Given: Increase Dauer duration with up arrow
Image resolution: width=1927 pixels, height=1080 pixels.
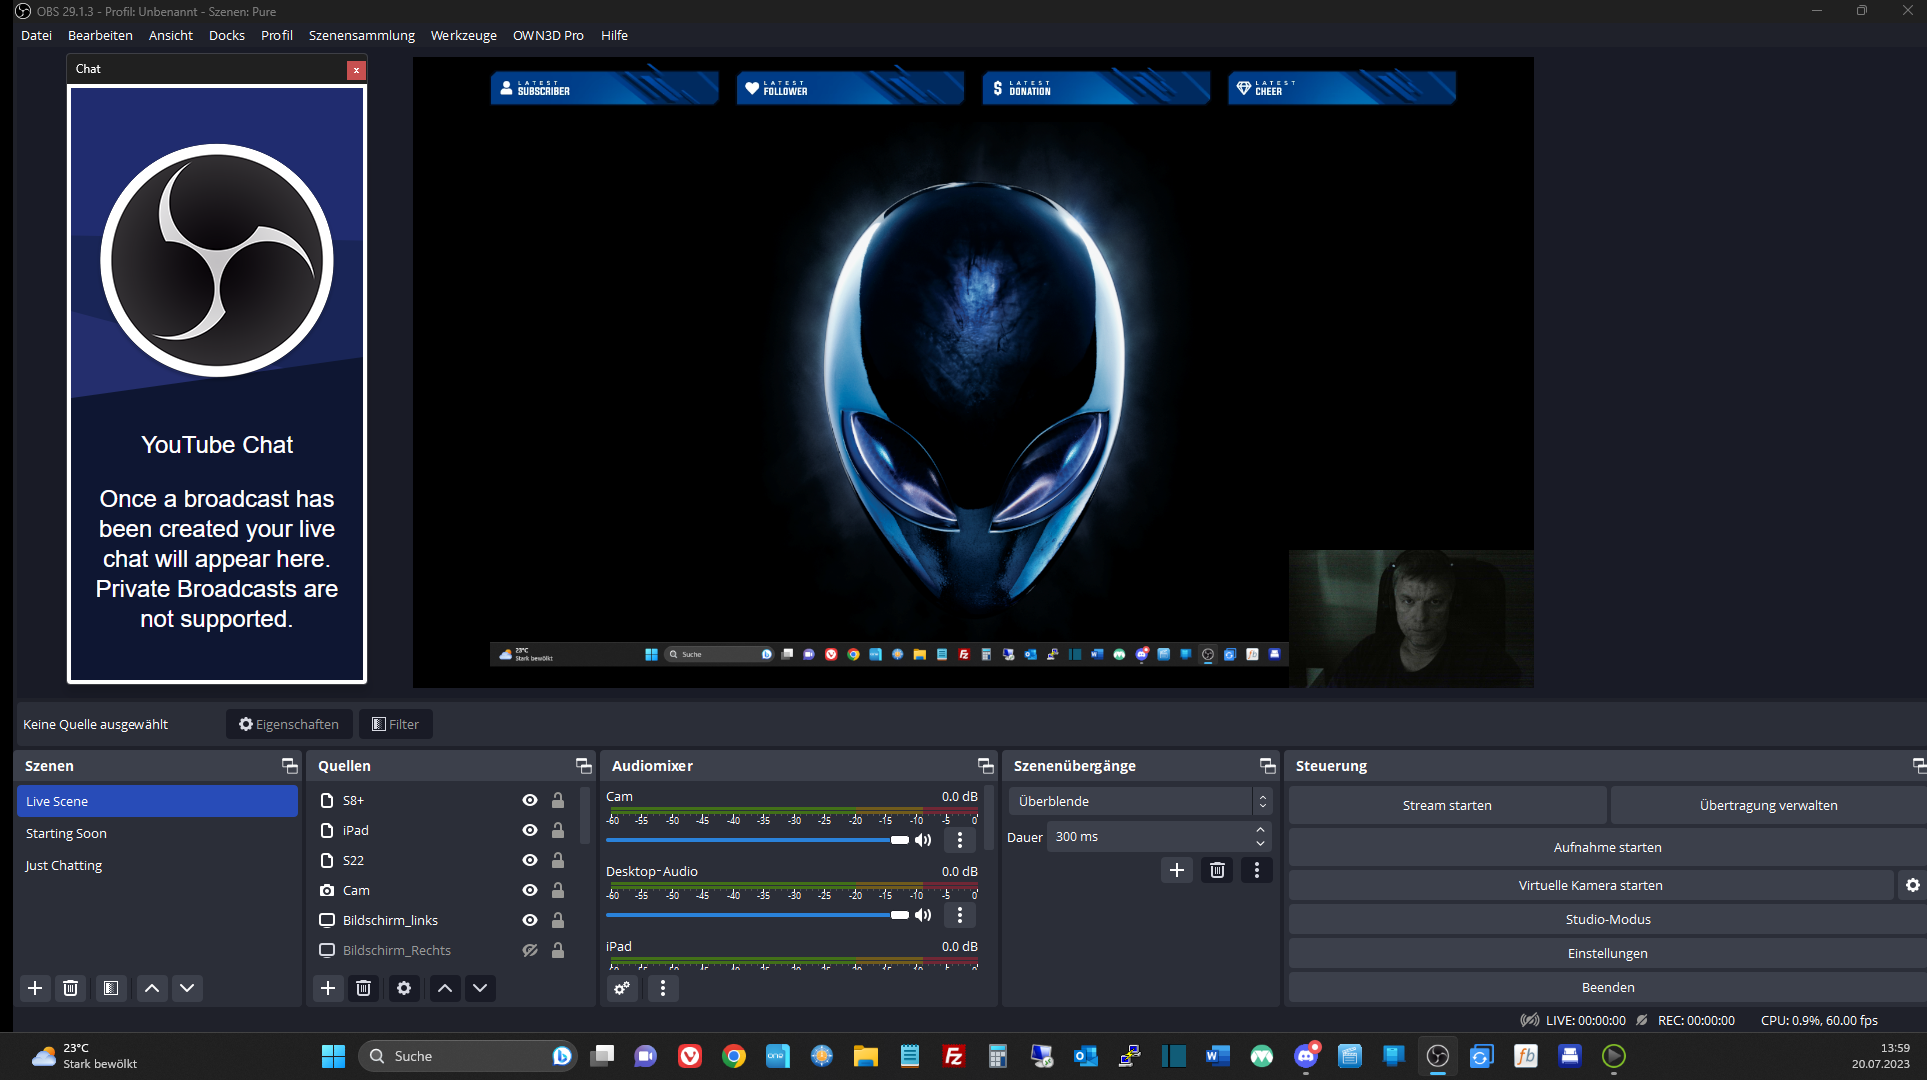Looking at the screenshot, I should pyautogui.click(x=1261, y=830).
